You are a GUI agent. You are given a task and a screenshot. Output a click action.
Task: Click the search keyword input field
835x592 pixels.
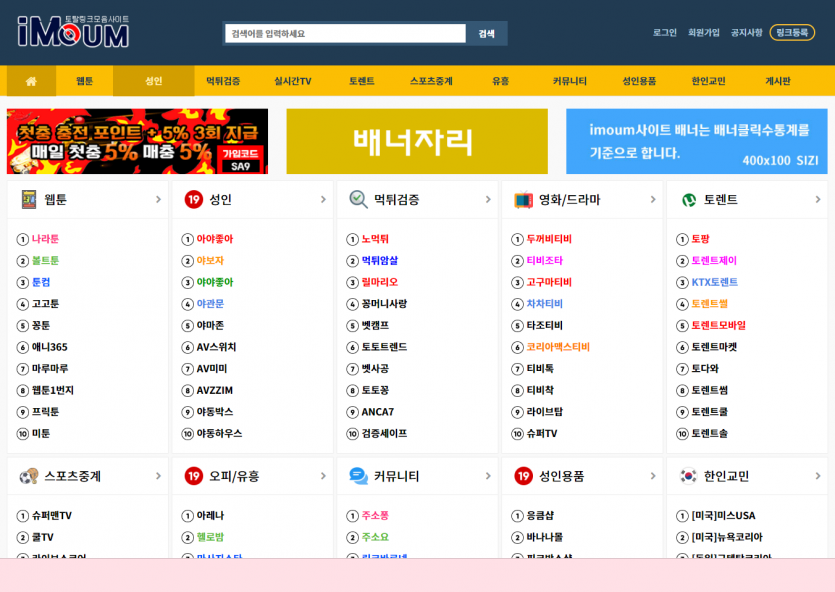coord(344,34)
